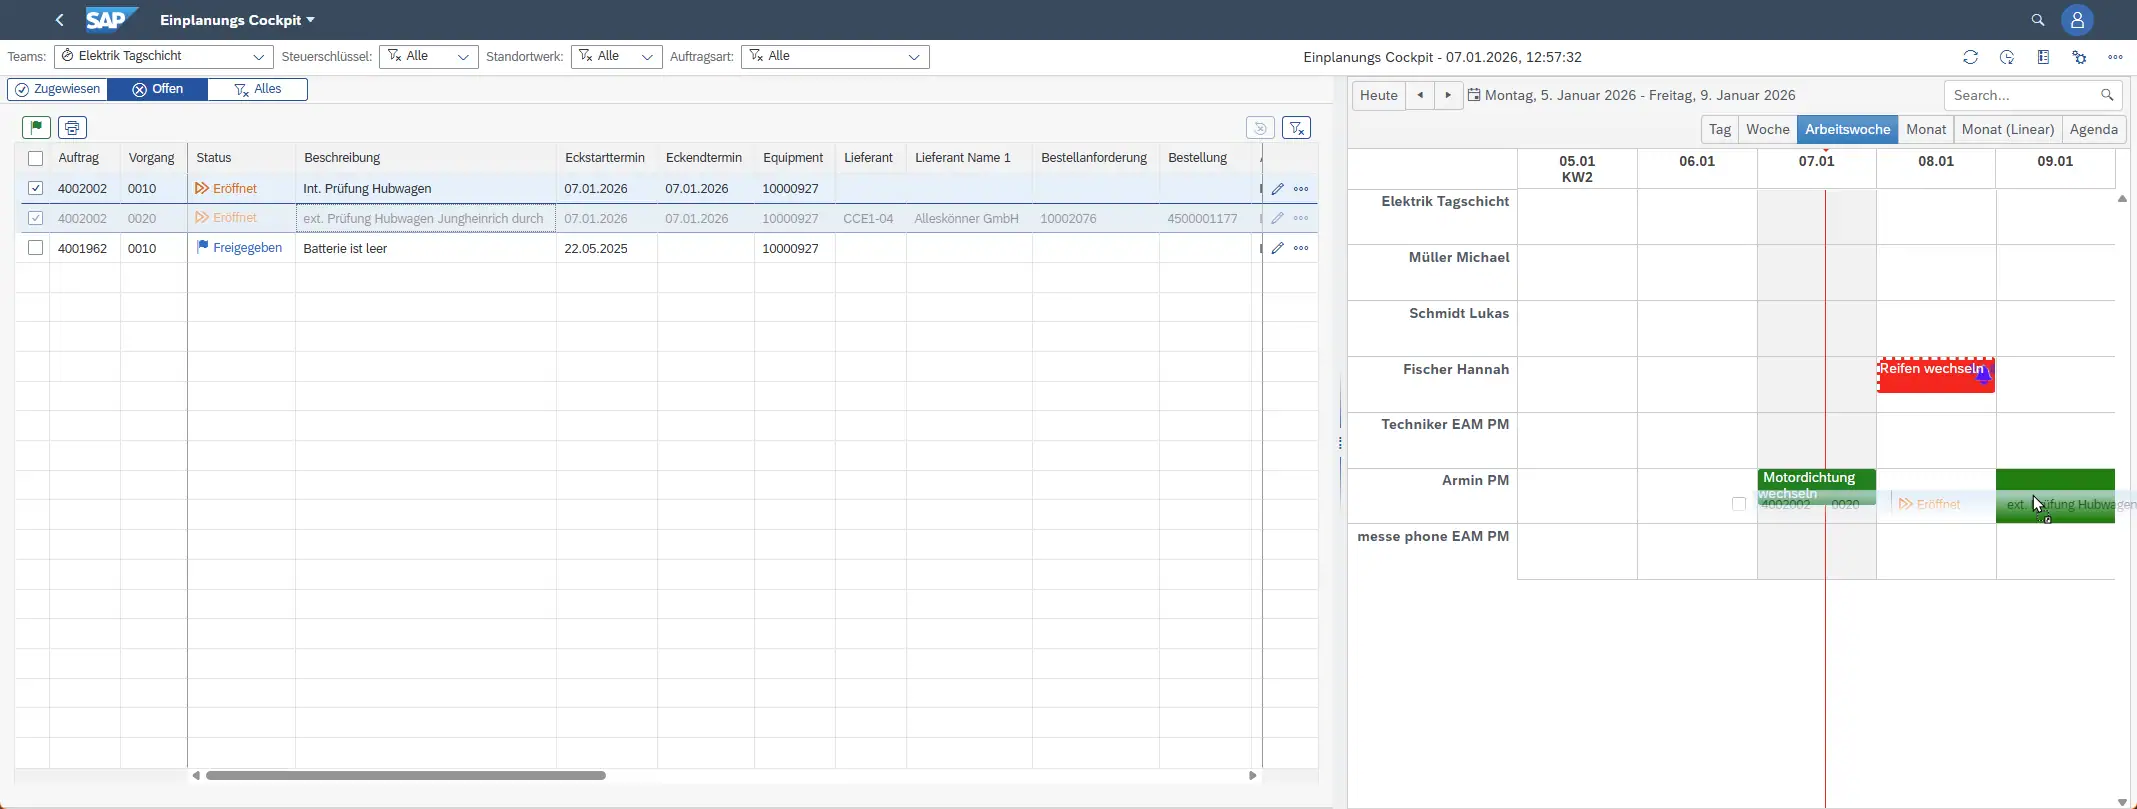Image resolution: width=2137 pixels, height=809 pixels.
Task: Expand the Teams dropdown Elektrik Tagschicht
Action: coord(258,57)
